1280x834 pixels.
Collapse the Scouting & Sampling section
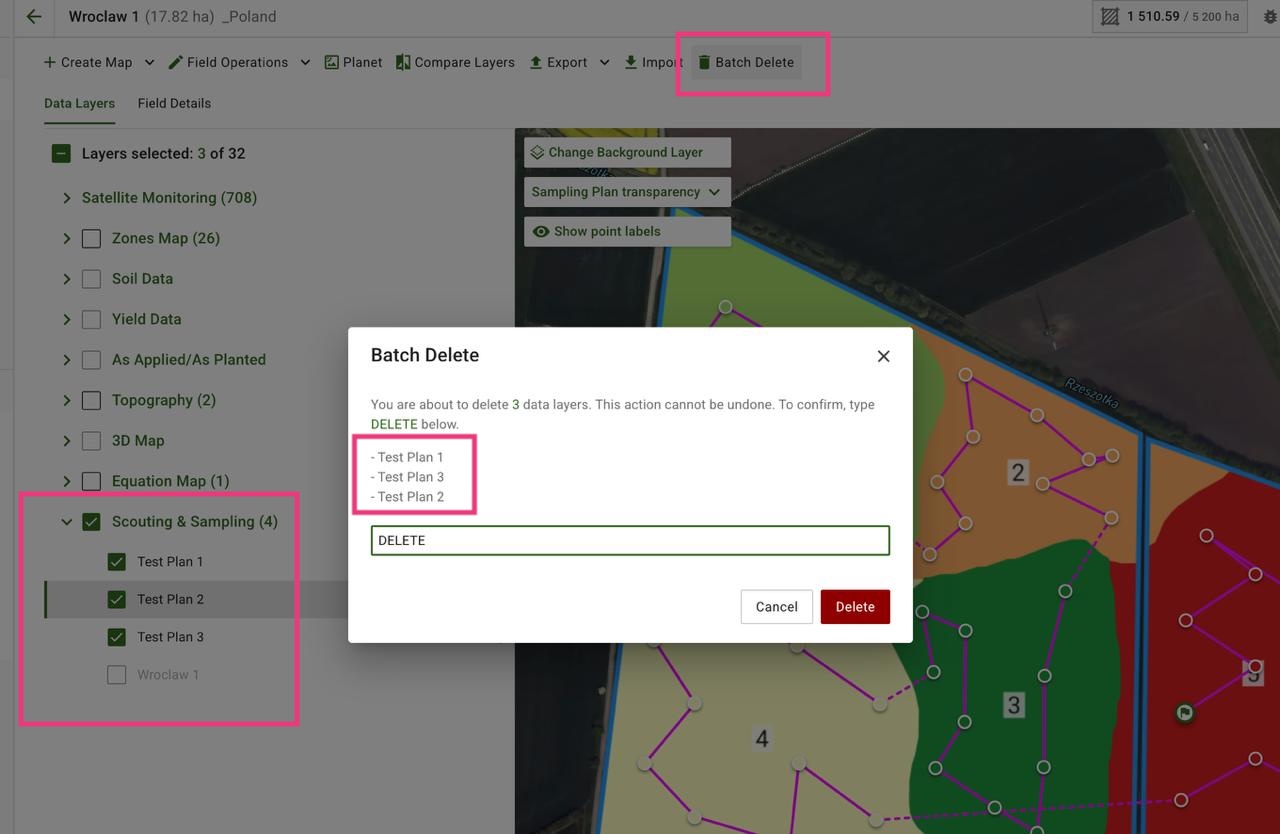pos(66,521)
